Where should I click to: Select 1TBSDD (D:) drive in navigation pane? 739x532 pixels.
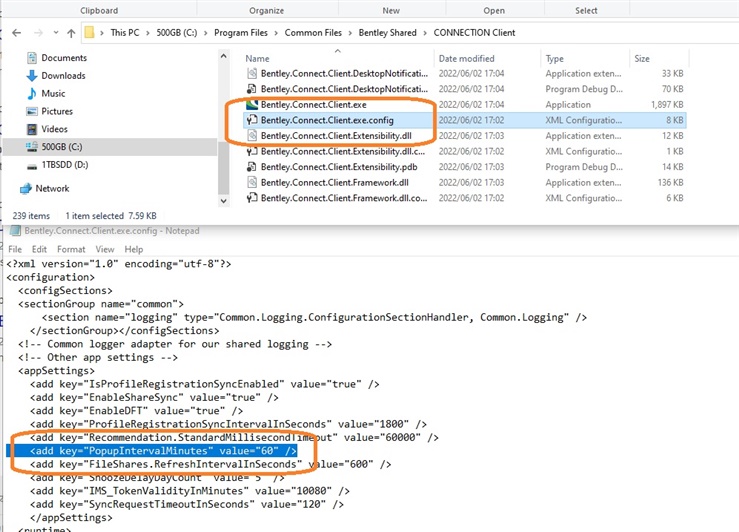pyautogui.click(x=65, y=164)
